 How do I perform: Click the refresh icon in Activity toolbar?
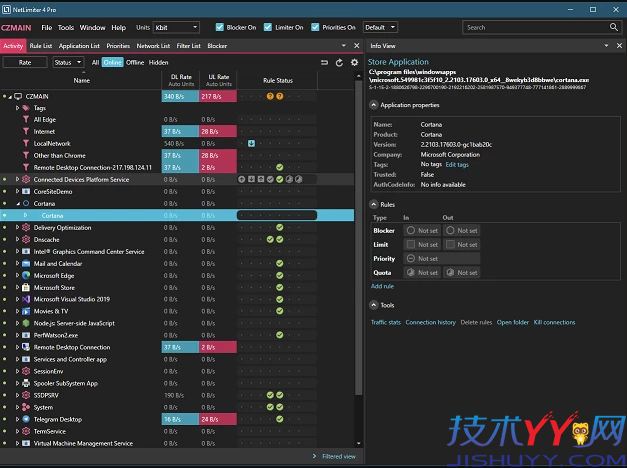pos(339,62)
